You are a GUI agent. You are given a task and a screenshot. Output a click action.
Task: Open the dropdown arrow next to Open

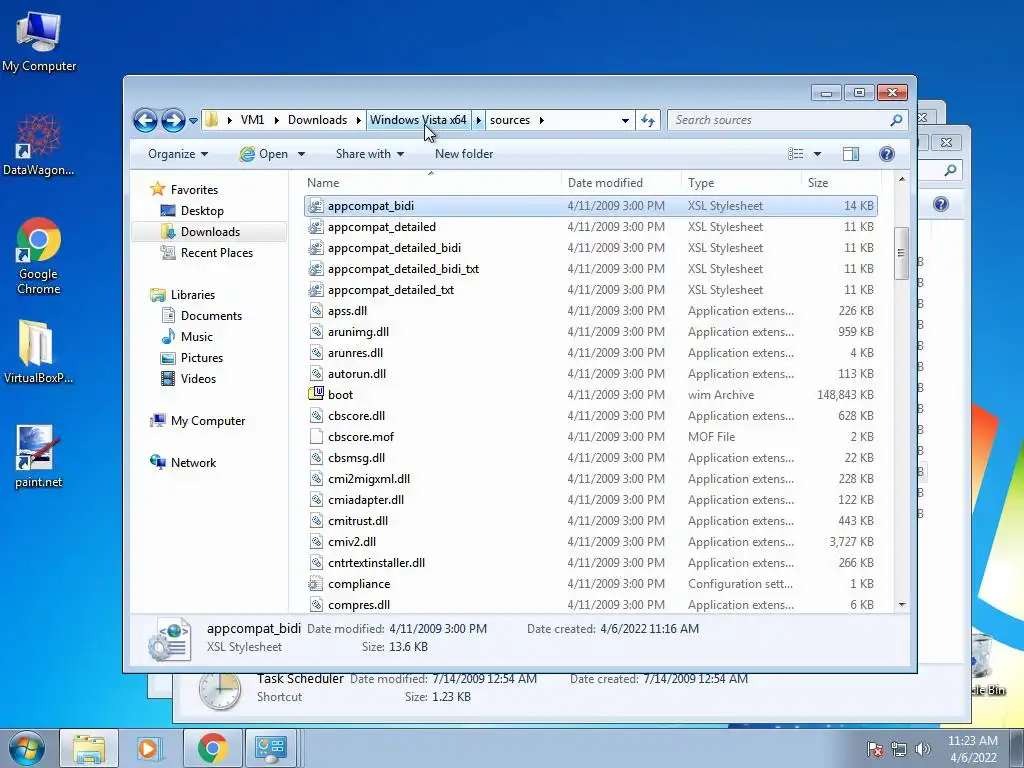301,154
